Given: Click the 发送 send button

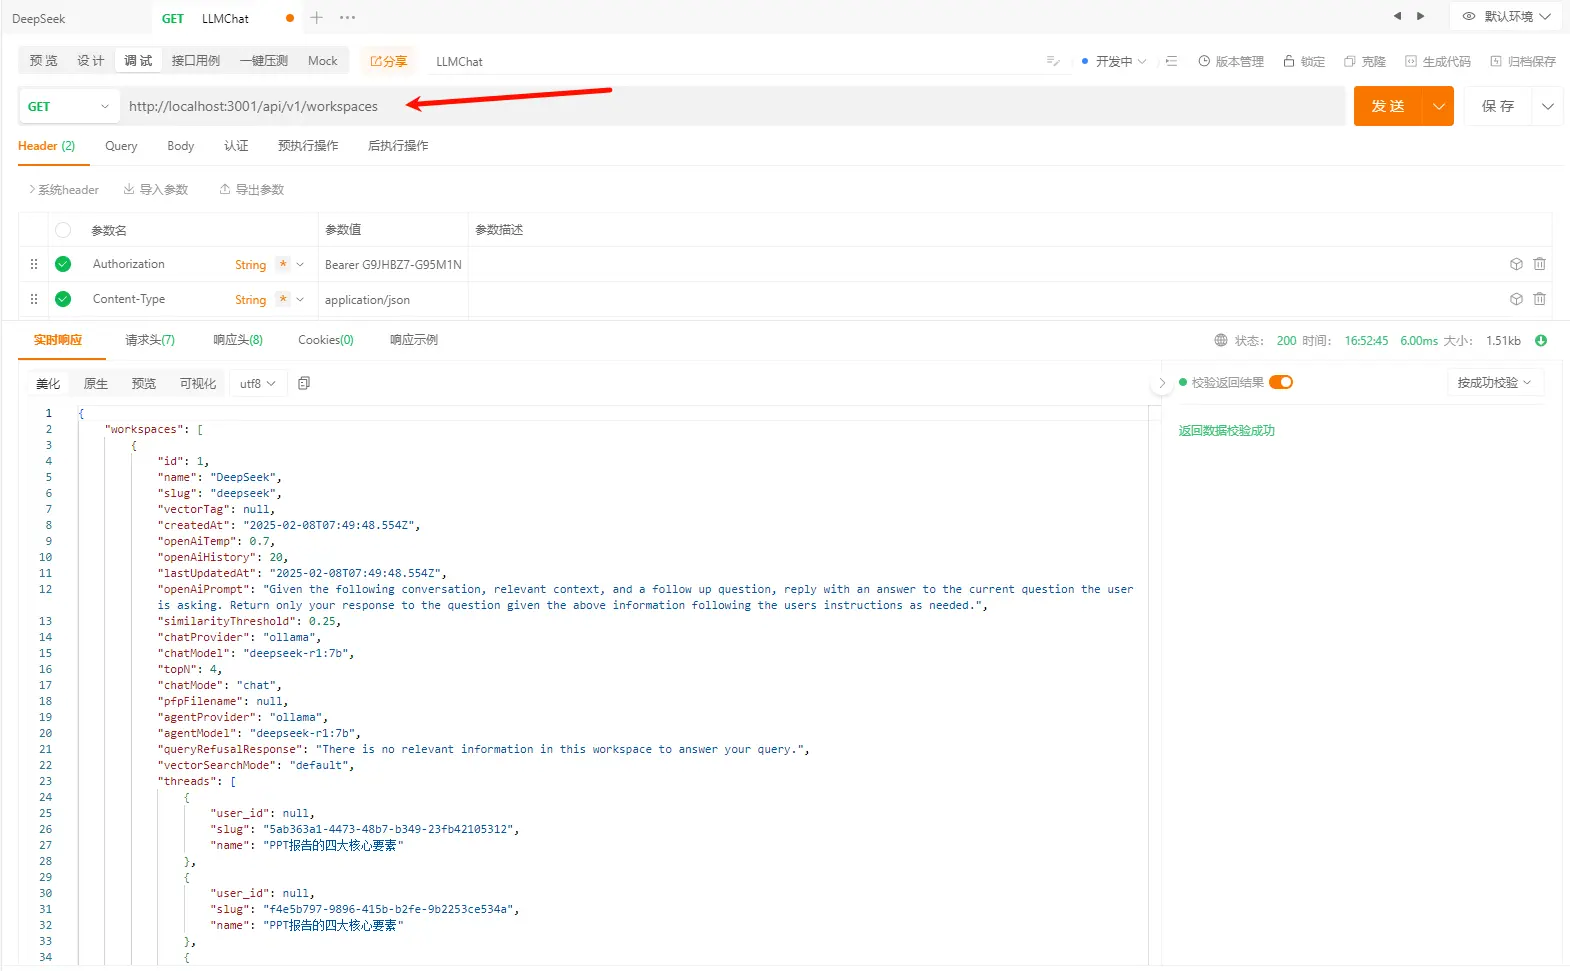Looking at the screenshot, I should point(1388,106).
